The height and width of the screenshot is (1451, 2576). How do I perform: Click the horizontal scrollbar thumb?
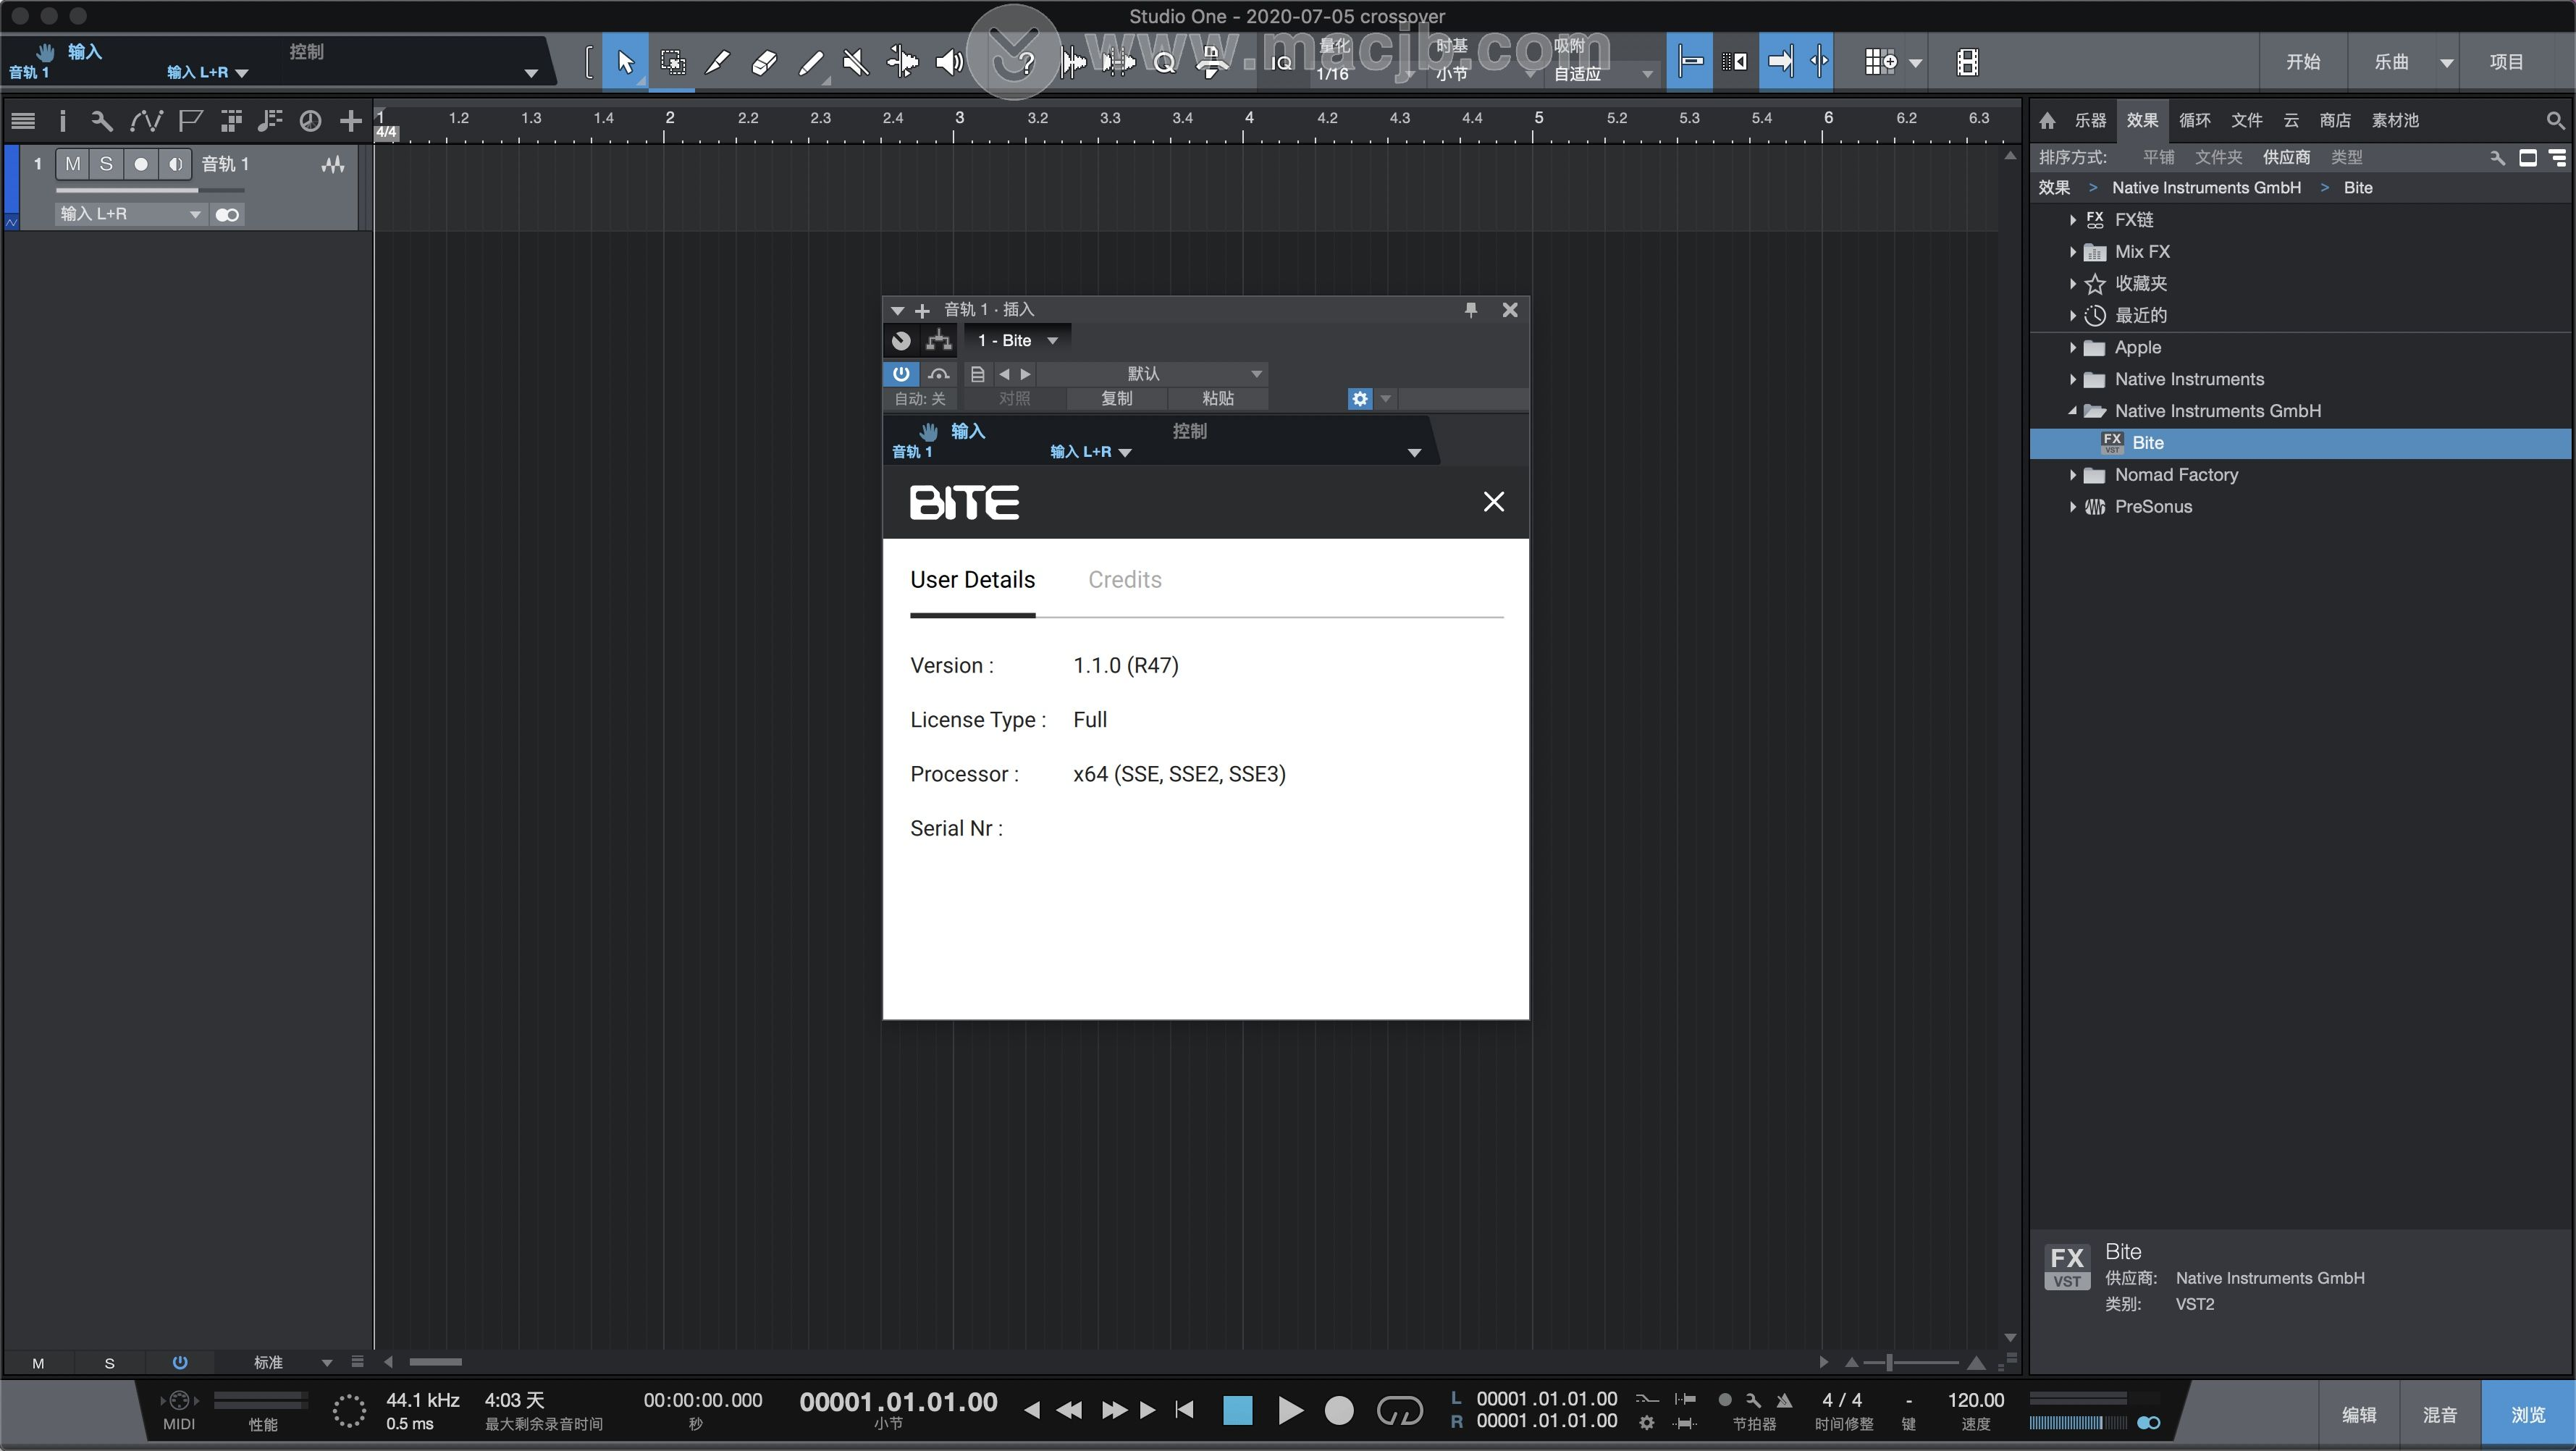[x=436, y=1362]
